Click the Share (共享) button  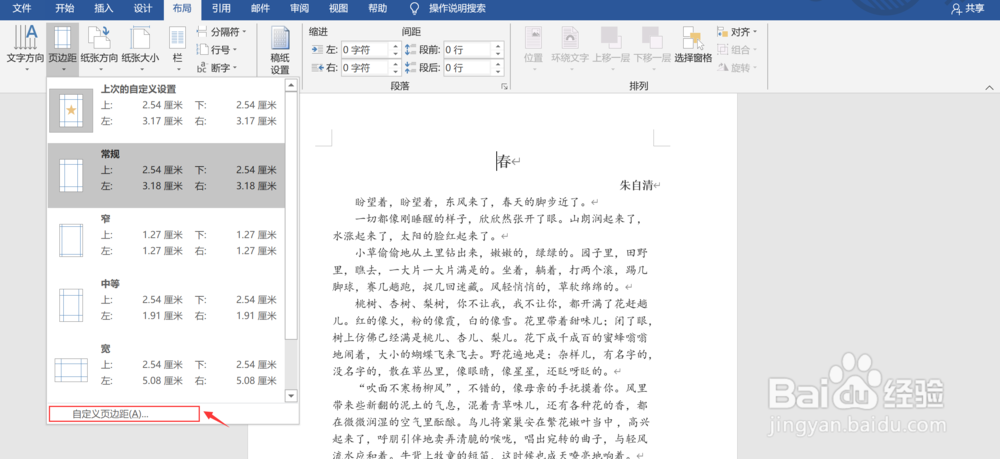(967, 8)
